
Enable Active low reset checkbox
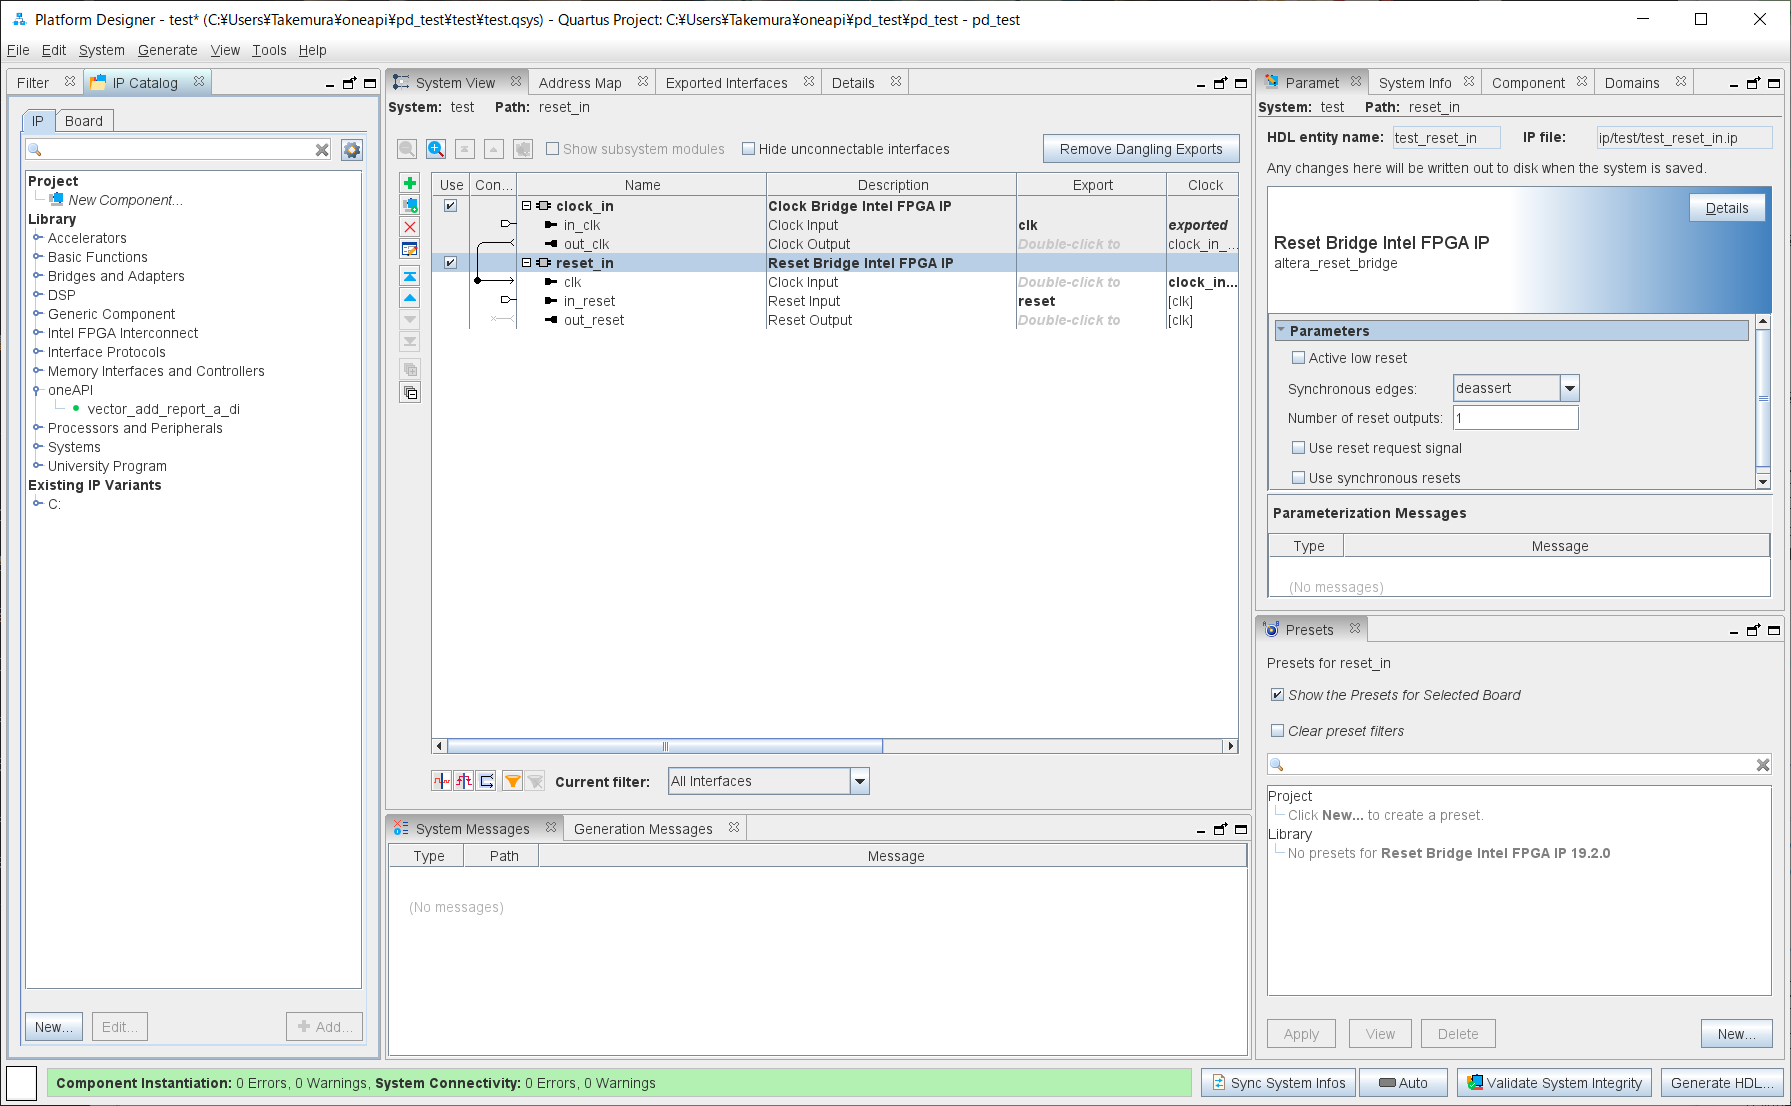pos(1298,358)
